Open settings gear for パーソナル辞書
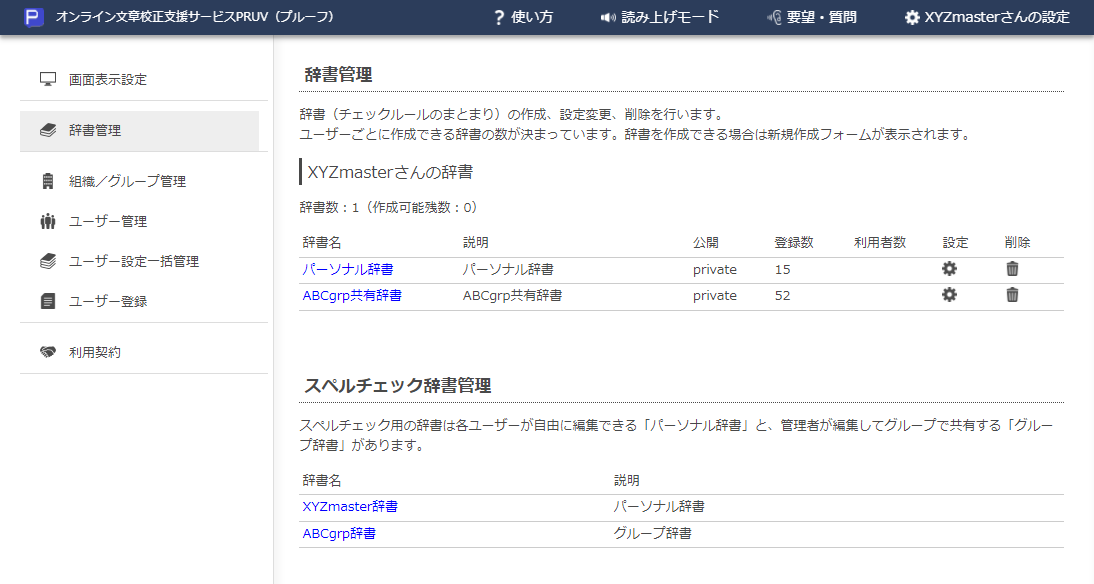 pyautogui.click(x=949, y=269)
